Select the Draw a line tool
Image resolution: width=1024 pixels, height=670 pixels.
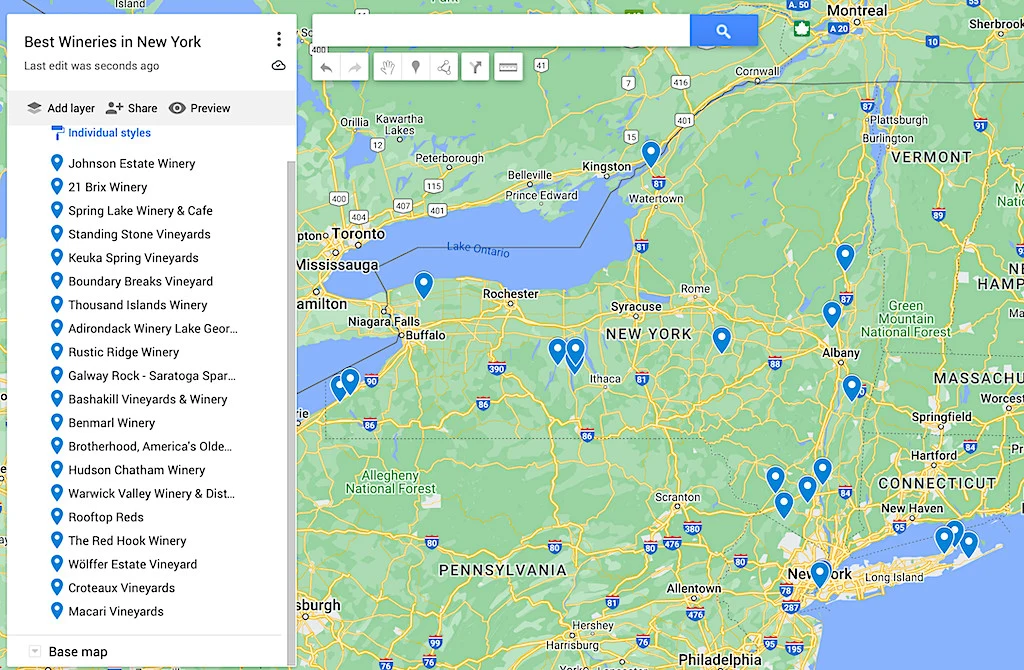(x=443, y=67)
